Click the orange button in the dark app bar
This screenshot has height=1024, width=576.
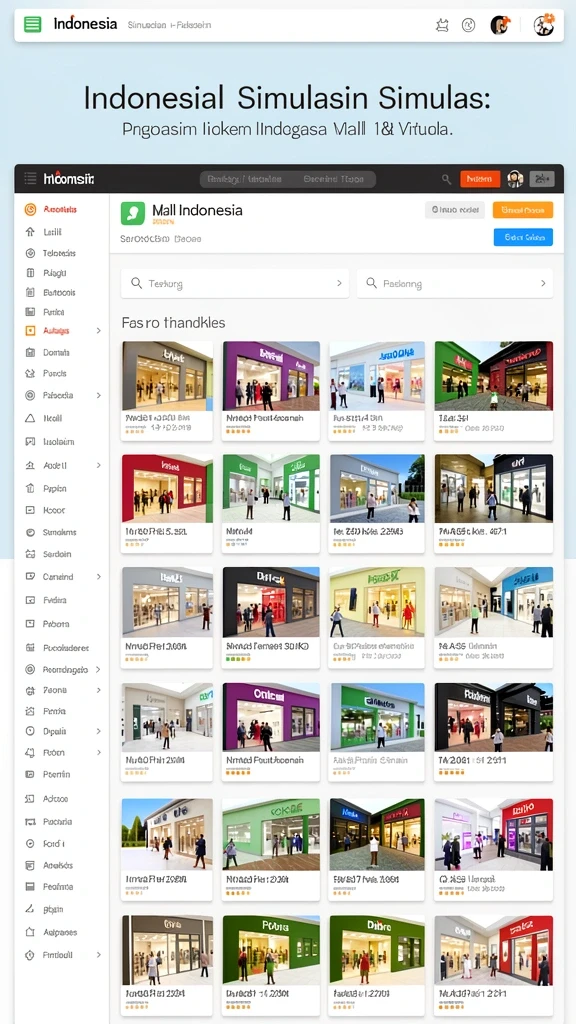(x=480, y=179)
